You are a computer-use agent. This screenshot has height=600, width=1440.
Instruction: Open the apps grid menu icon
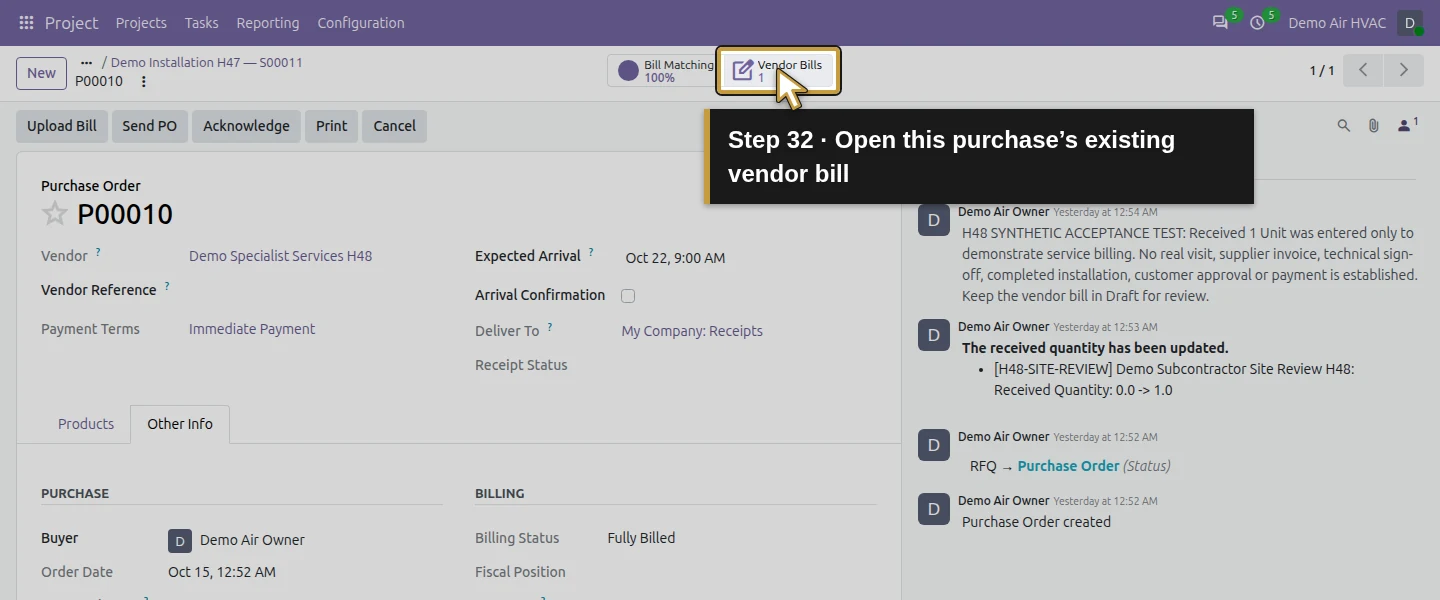point(26,22)
